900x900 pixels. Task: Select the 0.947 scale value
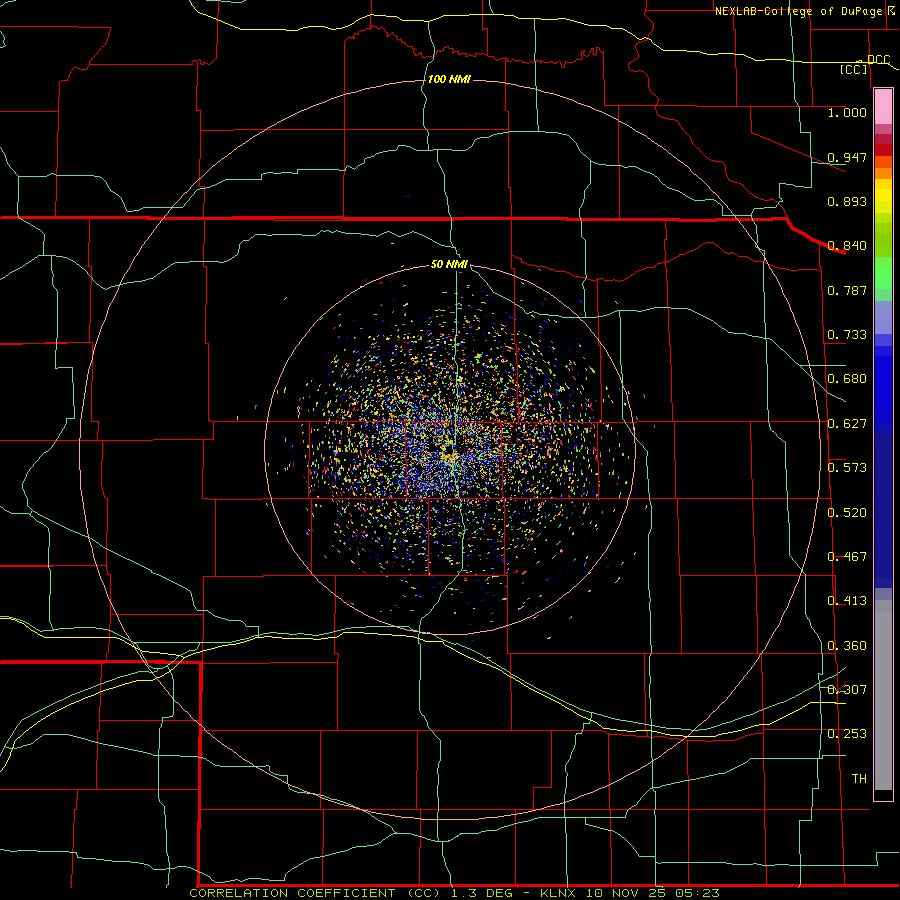(847, 157)
